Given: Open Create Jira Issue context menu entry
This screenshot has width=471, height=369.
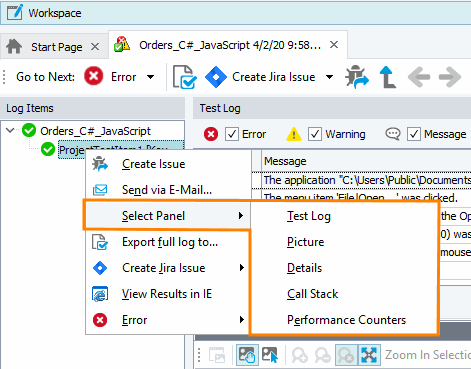Looking at the screenshot, I should click(x=168, y=268).
